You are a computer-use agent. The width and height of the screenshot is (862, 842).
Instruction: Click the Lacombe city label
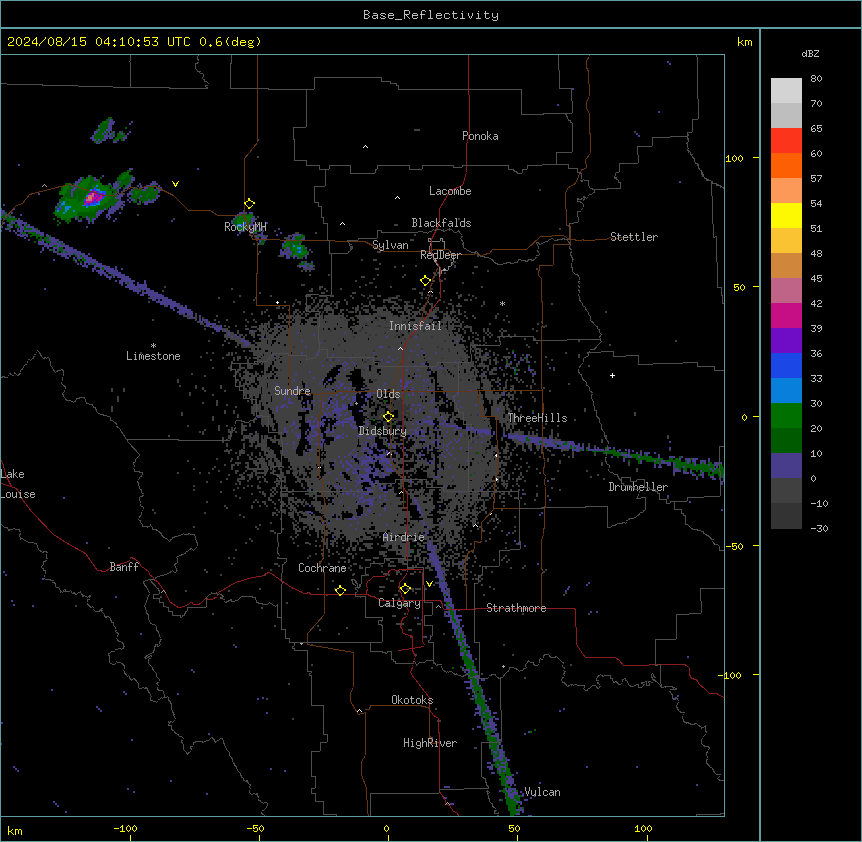tap(450, 191)
